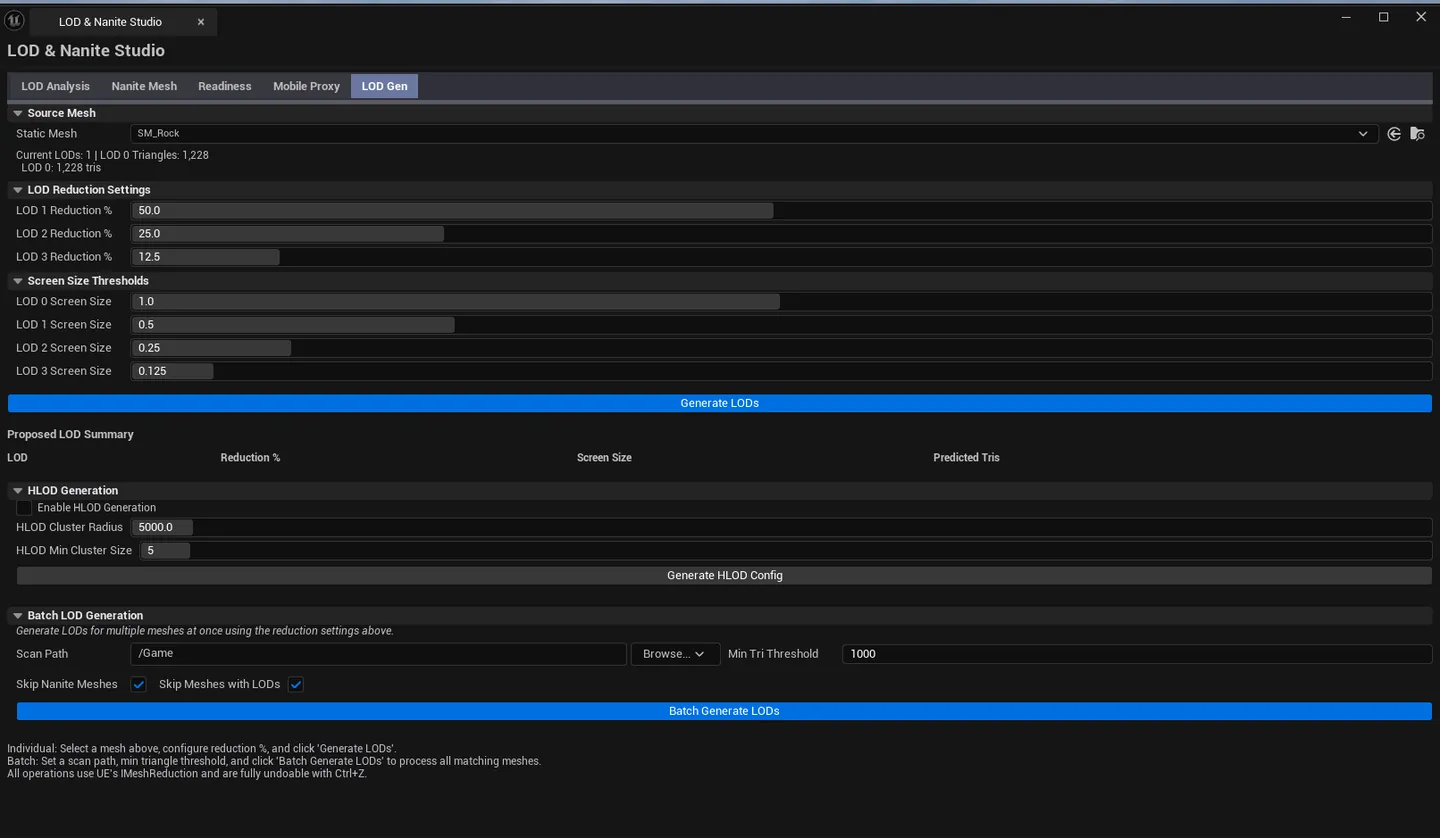The image size is (1440, 838).
Task: Click the LOD 2 Reduction % slider
Action: click(x=782, y=234)
